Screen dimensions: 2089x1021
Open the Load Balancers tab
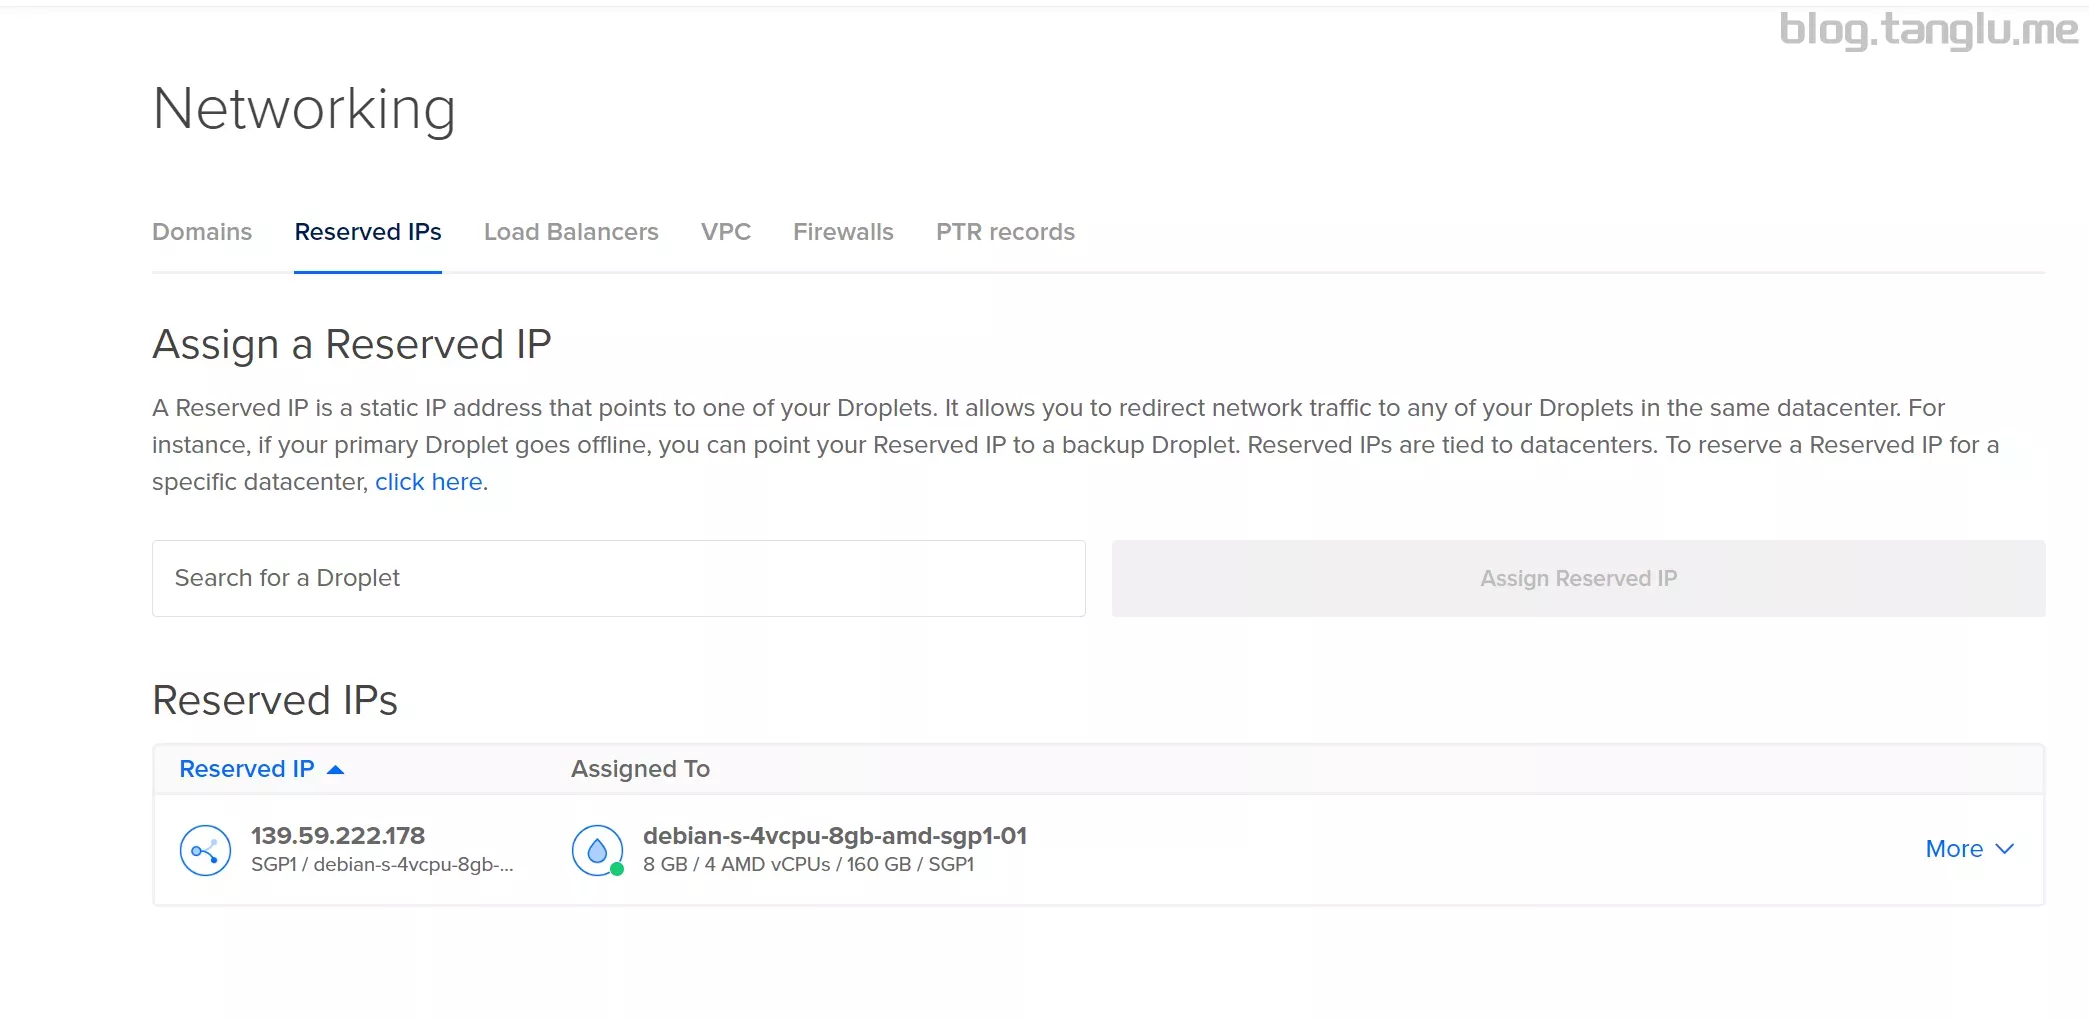[571, 232]
